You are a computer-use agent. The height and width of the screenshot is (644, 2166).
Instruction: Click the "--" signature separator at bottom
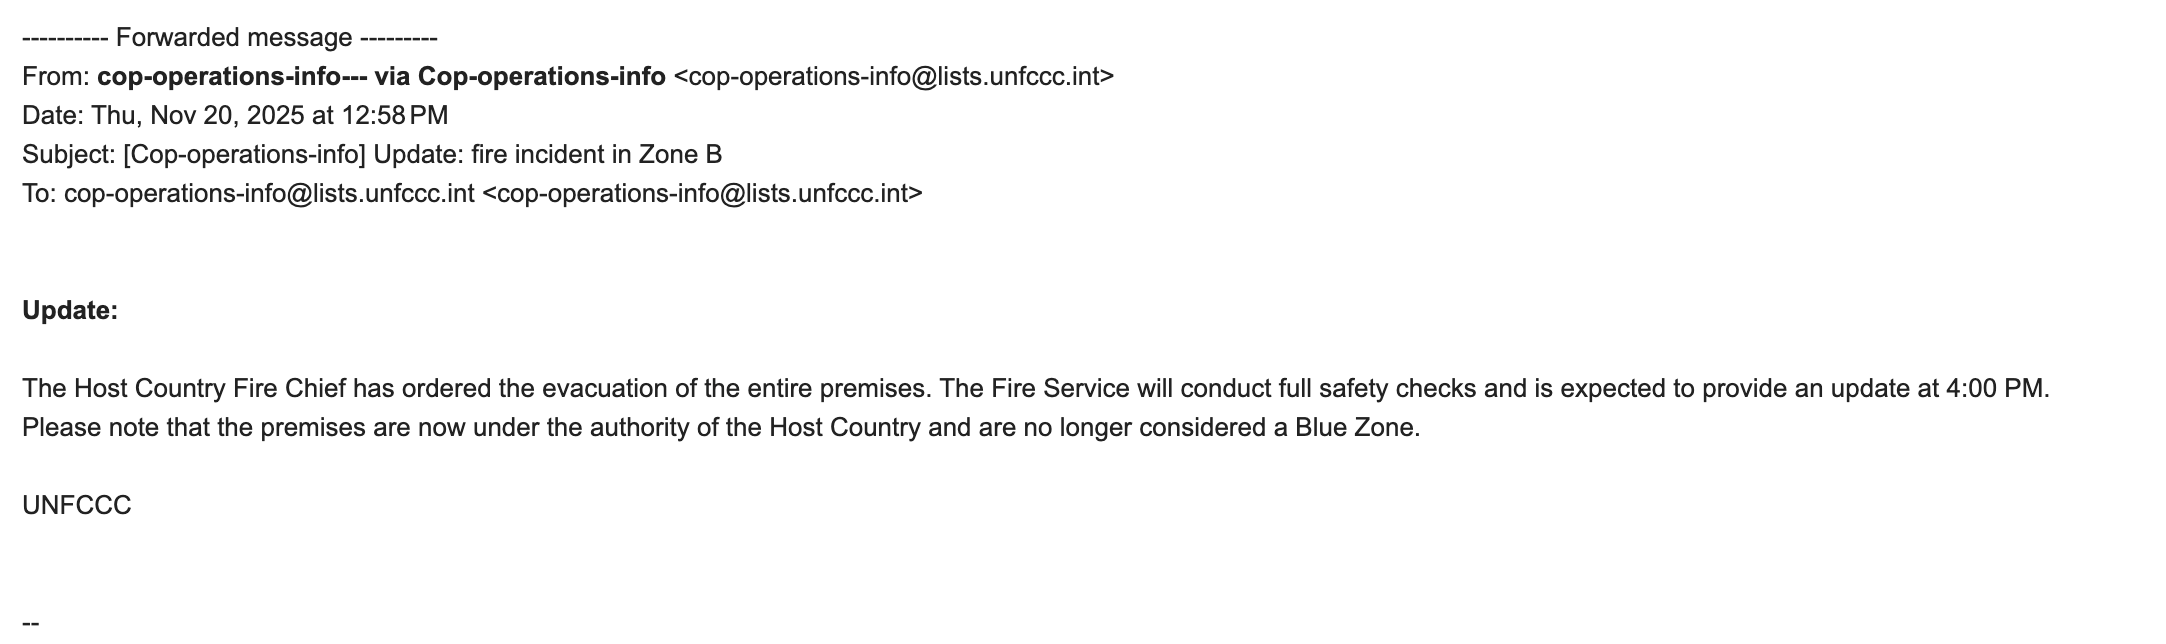point(31,623)
